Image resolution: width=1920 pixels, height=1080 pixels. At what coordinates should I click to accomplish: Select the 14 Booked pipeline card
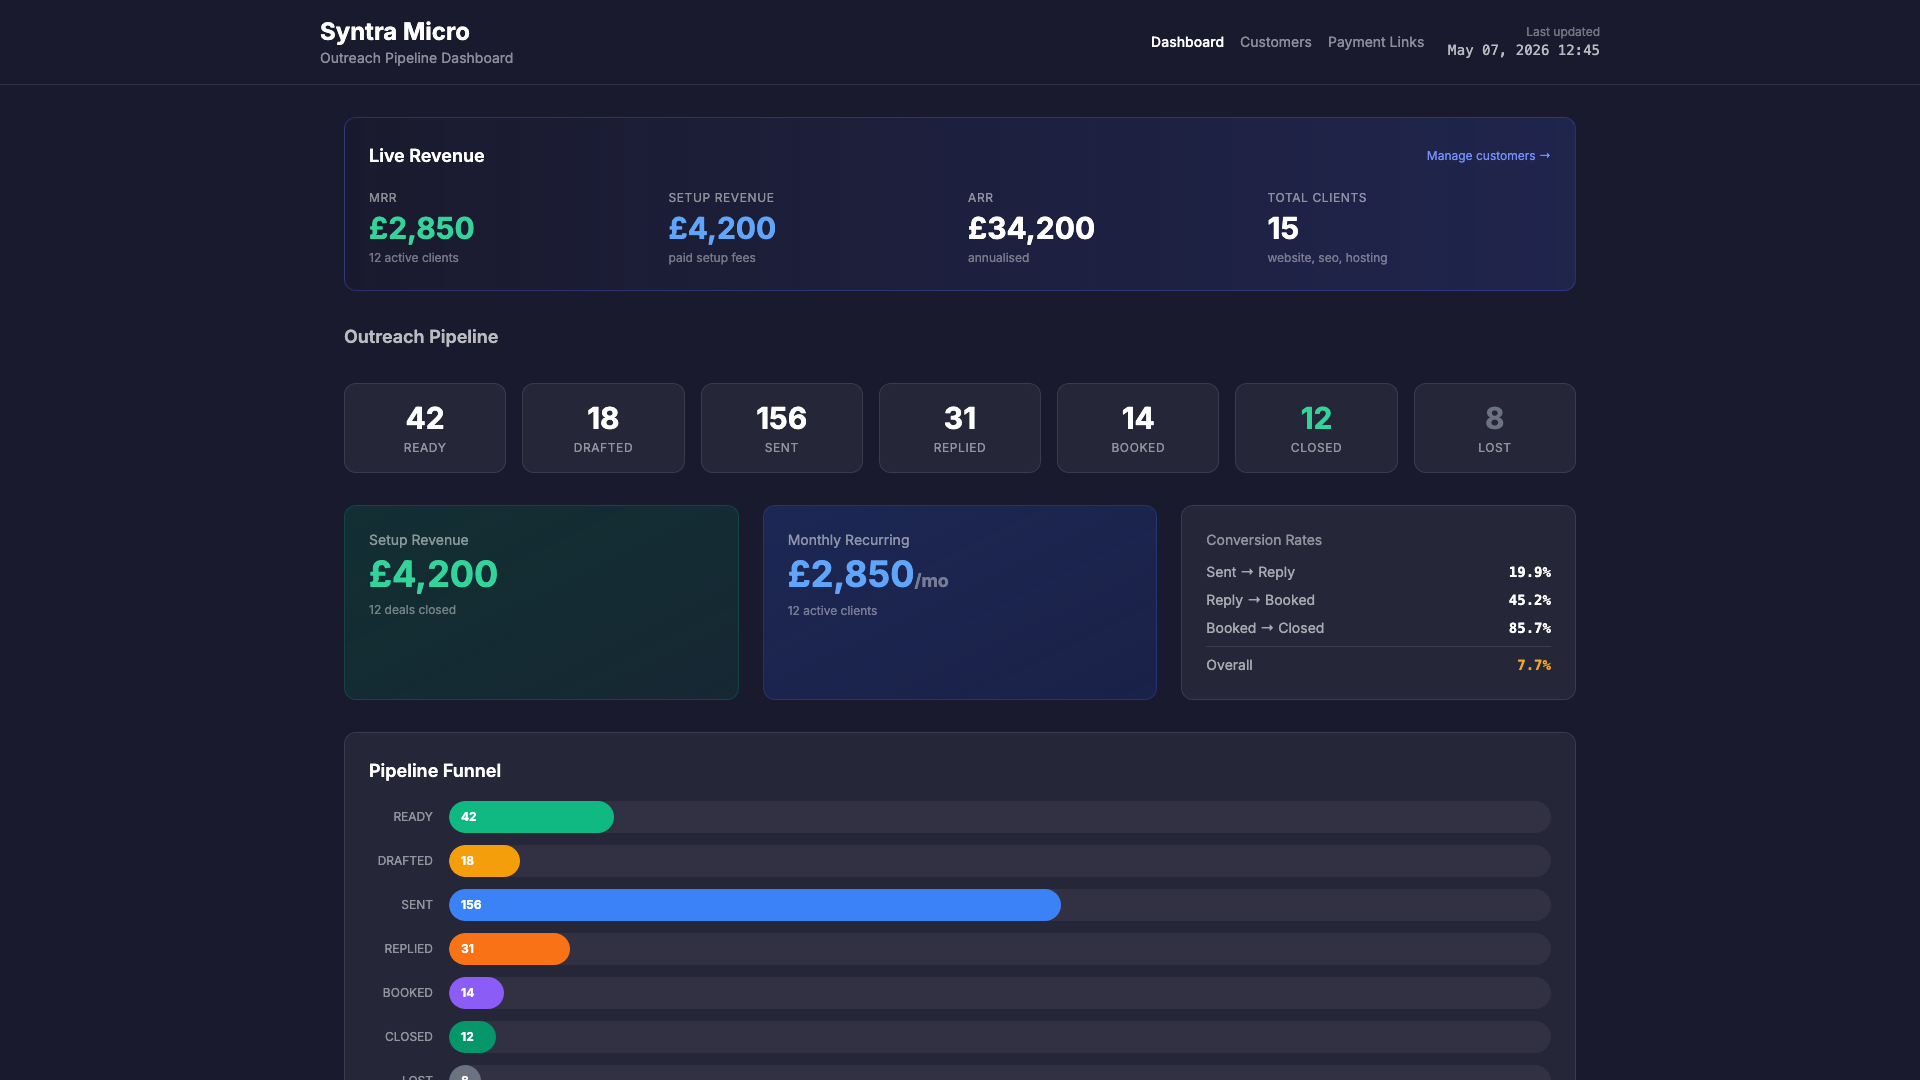(x=1138, y=428)
